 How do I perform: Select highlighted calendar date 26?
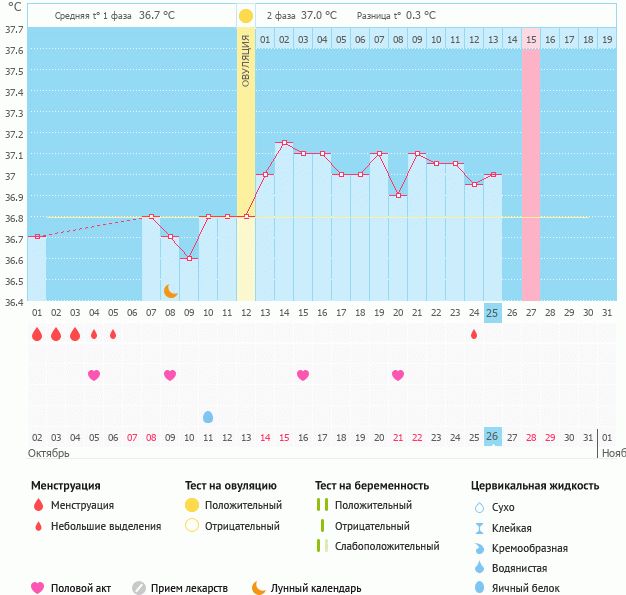click(x=492, y=437)
